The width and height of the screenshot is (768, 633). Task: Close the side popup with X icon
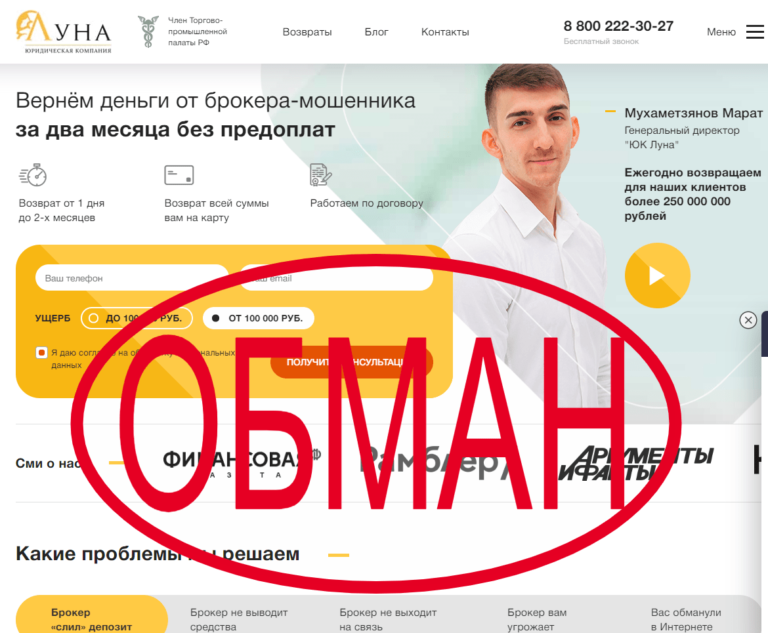coord(748,320)
